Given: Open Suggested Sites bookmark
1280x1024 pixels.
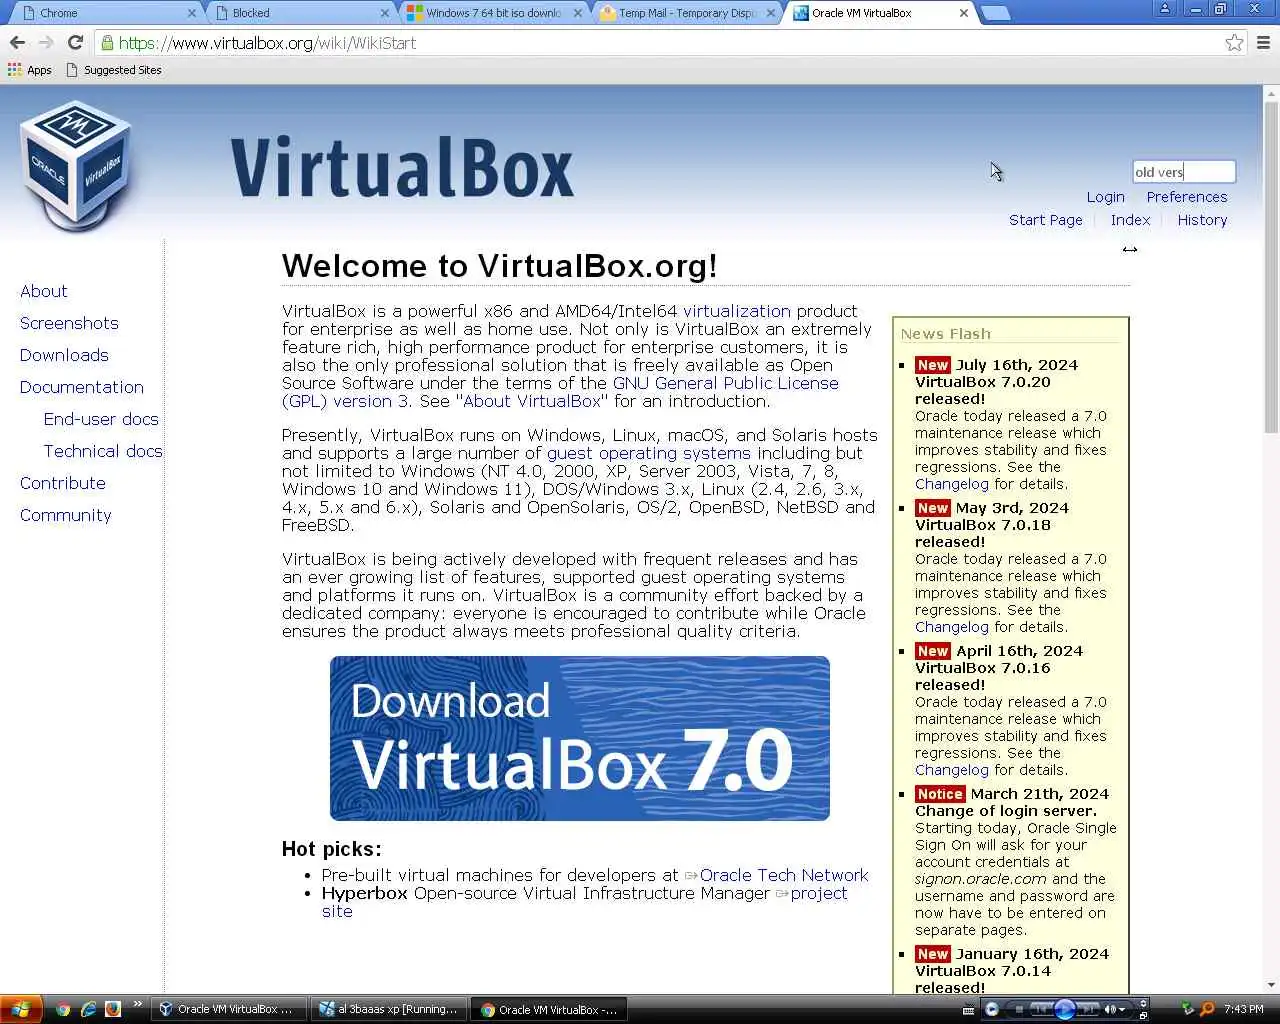Looking at the screenshot, I should [x=113, y=70].
